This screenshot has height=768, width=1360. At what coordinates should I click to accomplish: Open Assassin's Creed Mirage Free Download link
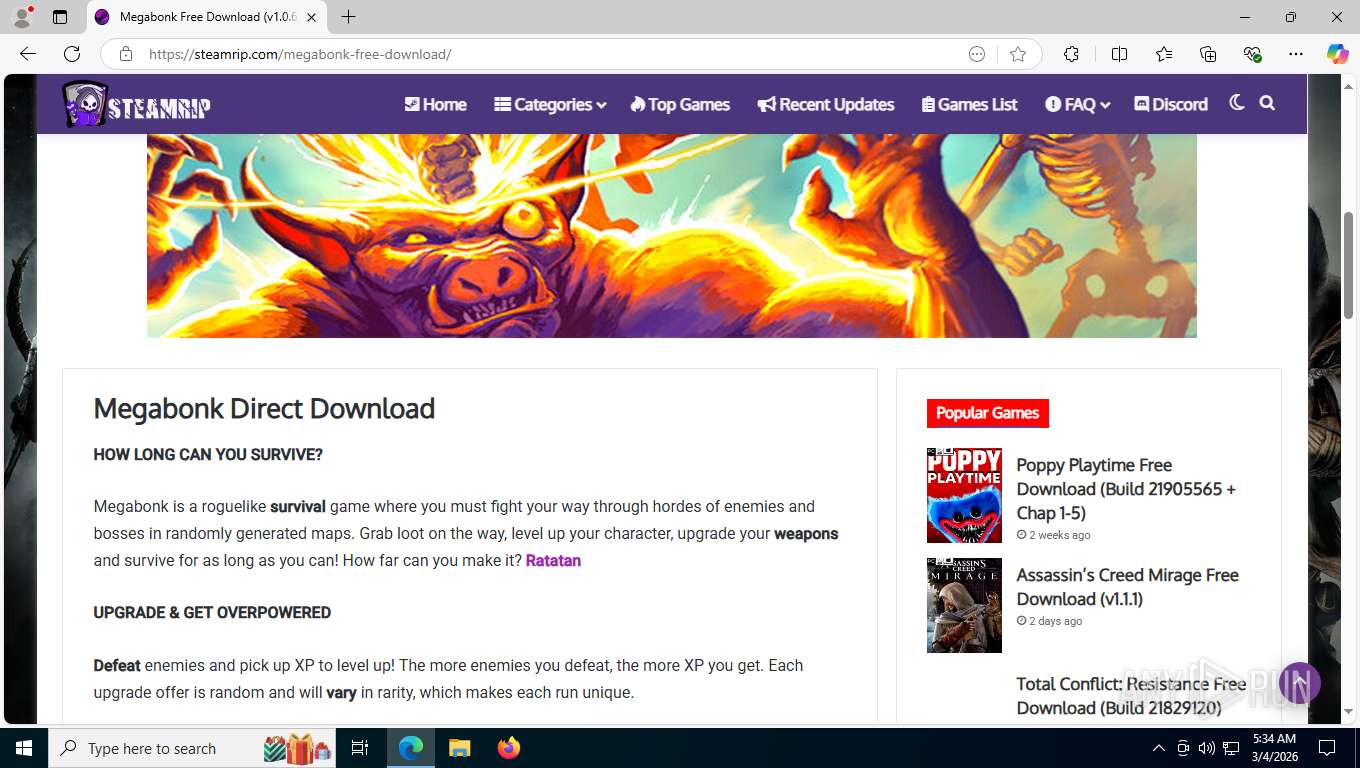(x=1127, y=587)
